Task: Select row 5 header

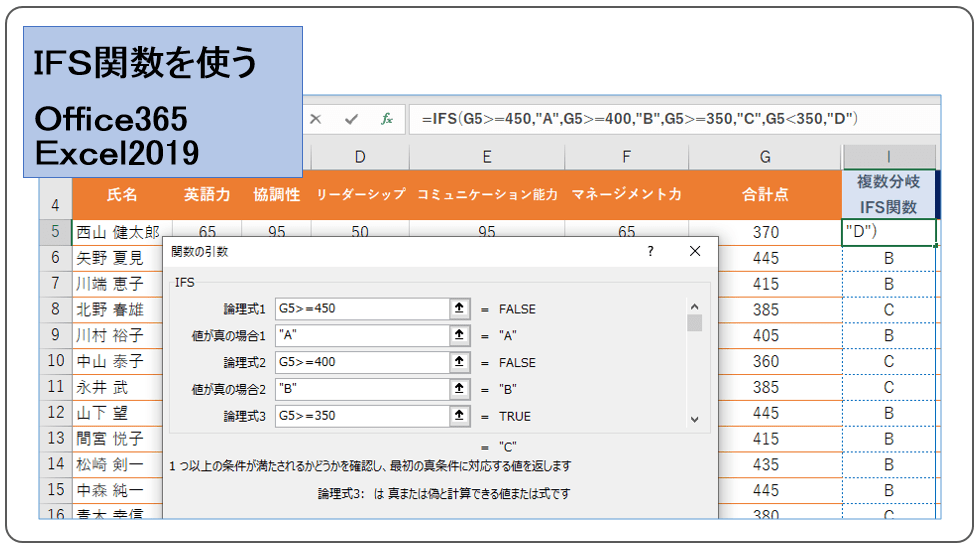Action: point(56,232)
